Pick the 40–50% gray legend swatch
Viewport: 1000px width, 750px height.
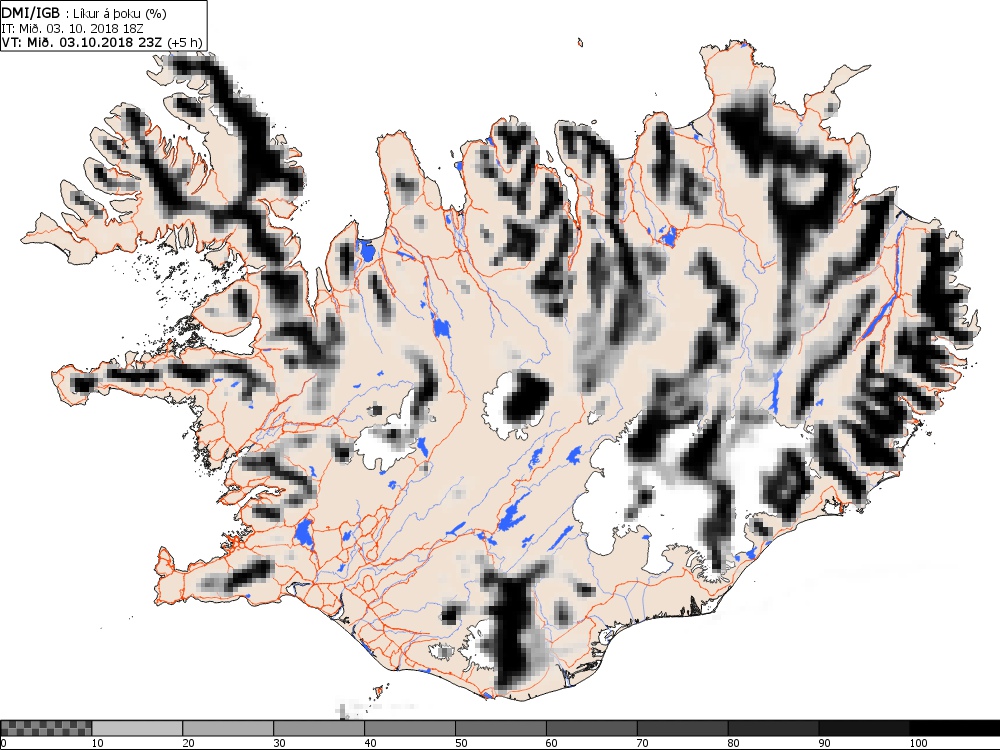(x=410, y=728)
